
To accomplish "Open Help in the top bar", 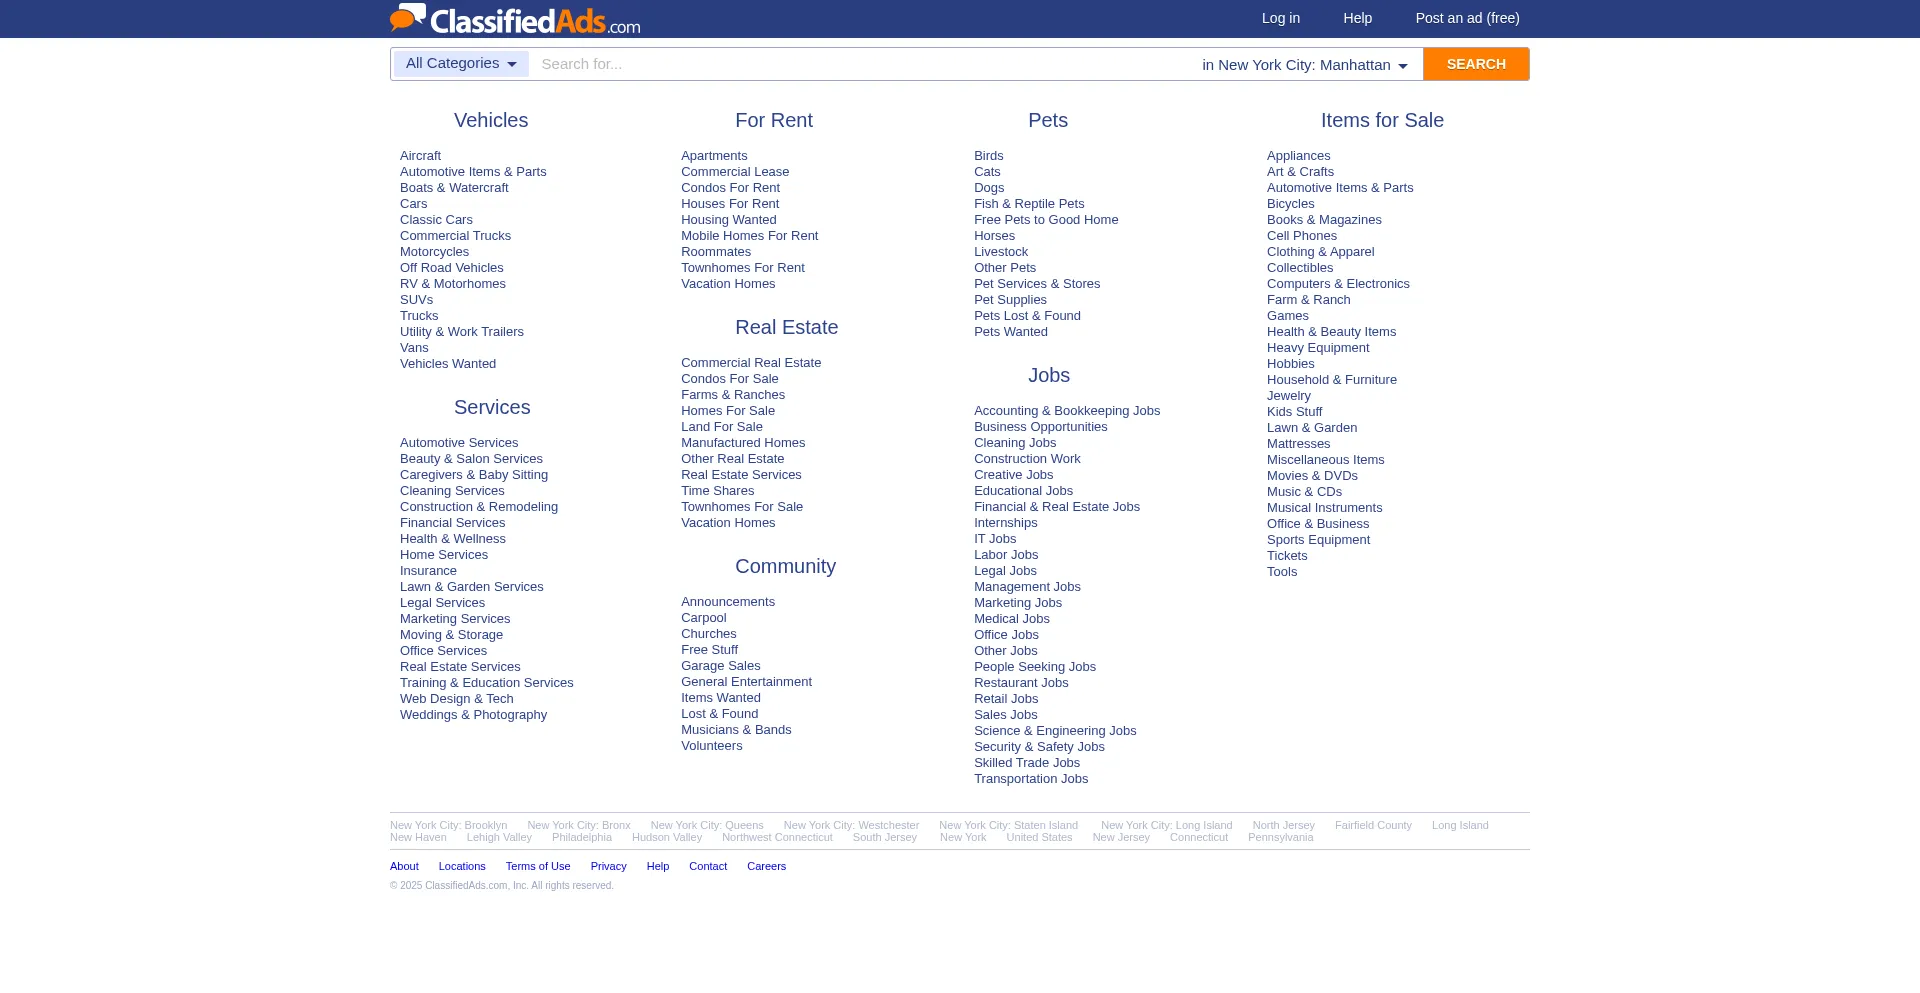I will coord(1358,18).
